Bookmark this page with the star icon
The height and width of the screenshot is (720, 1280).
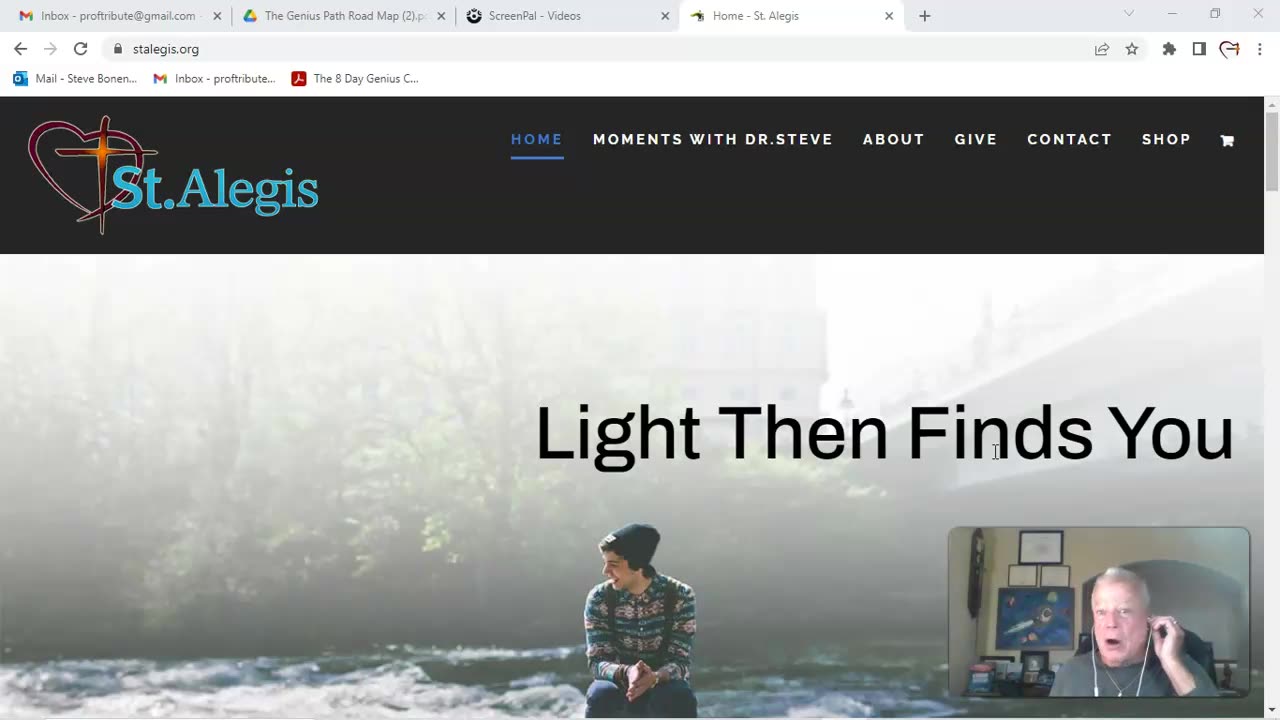1132,49
